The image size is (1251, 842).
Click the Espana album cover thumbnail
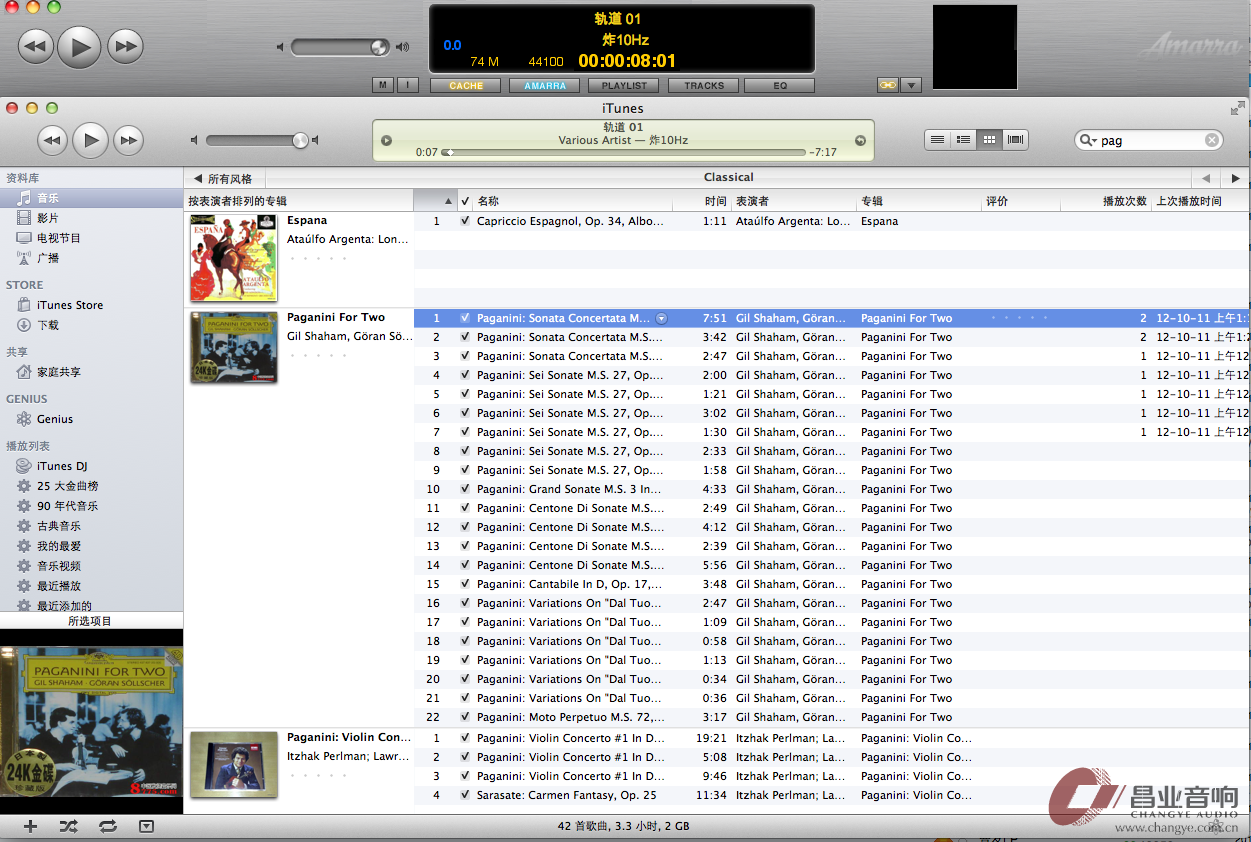[233, 258]
